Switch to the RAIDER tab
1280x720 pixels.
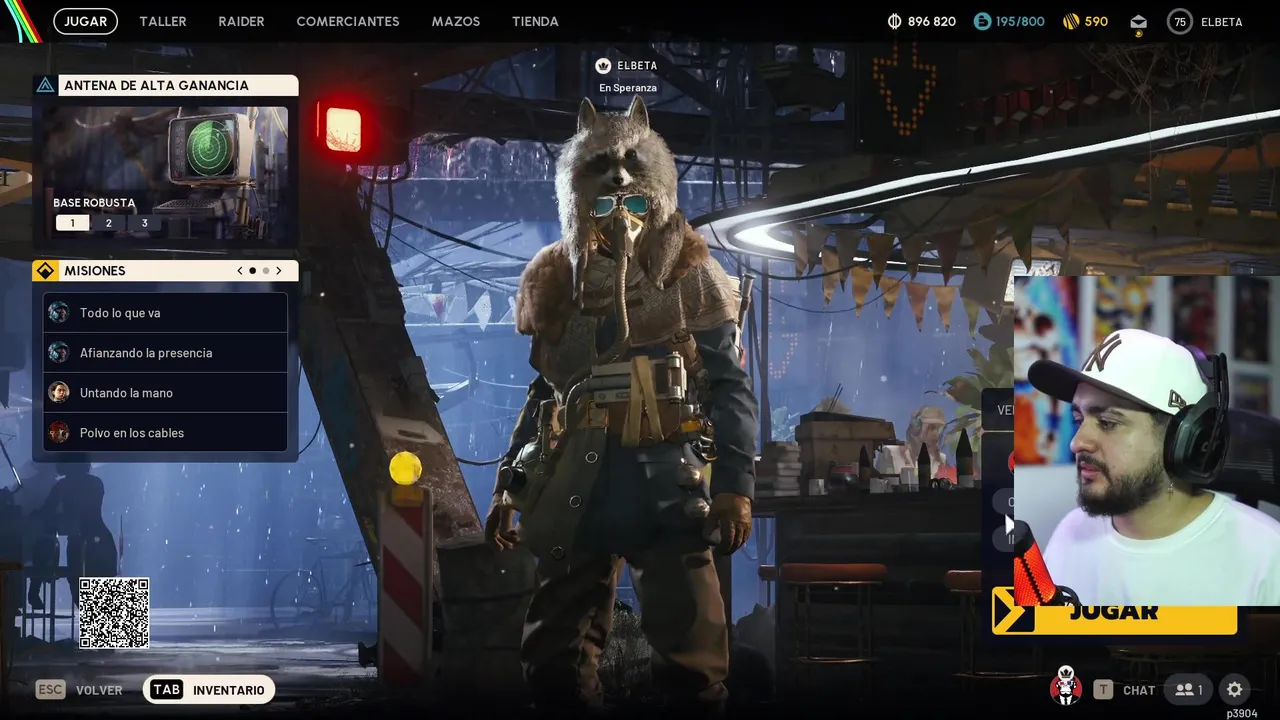(241, 21)
